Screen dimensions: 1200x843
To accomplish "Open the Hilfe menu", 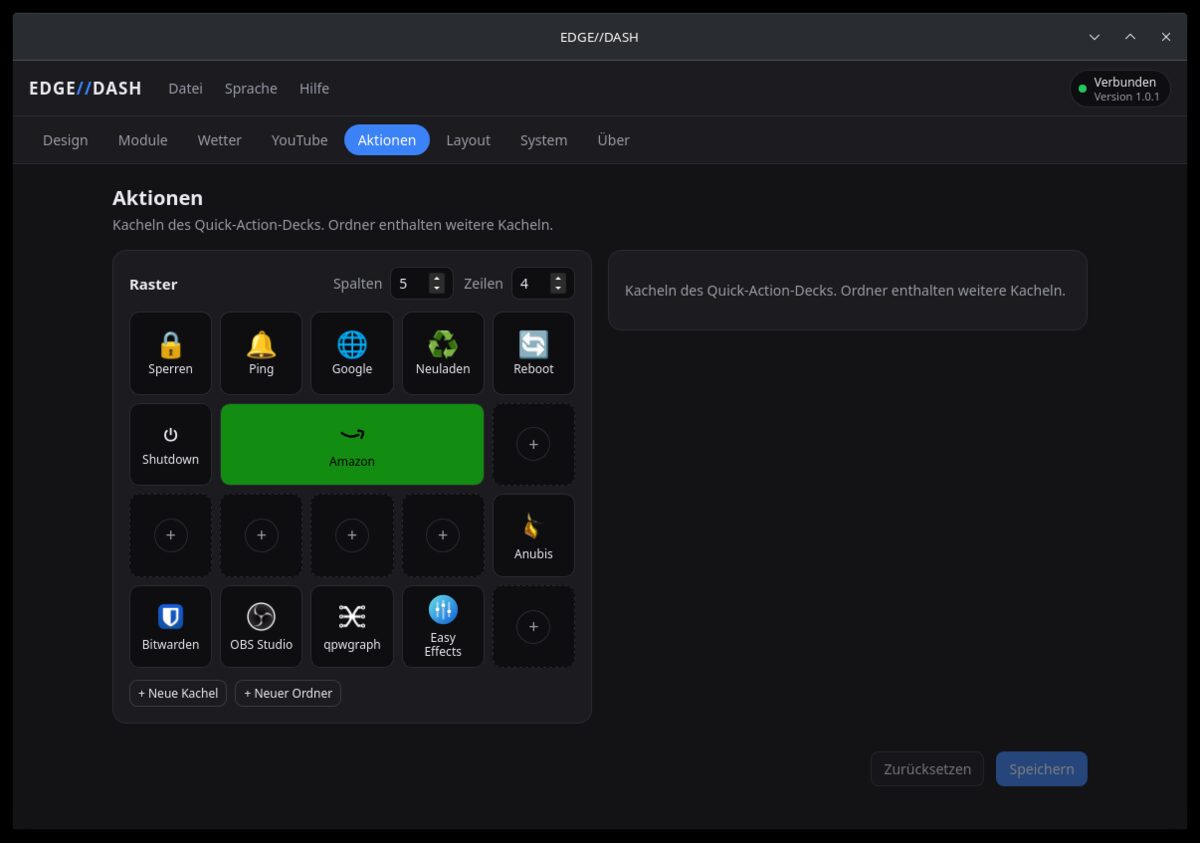I will pyautogui.click(x=314, y=88).
